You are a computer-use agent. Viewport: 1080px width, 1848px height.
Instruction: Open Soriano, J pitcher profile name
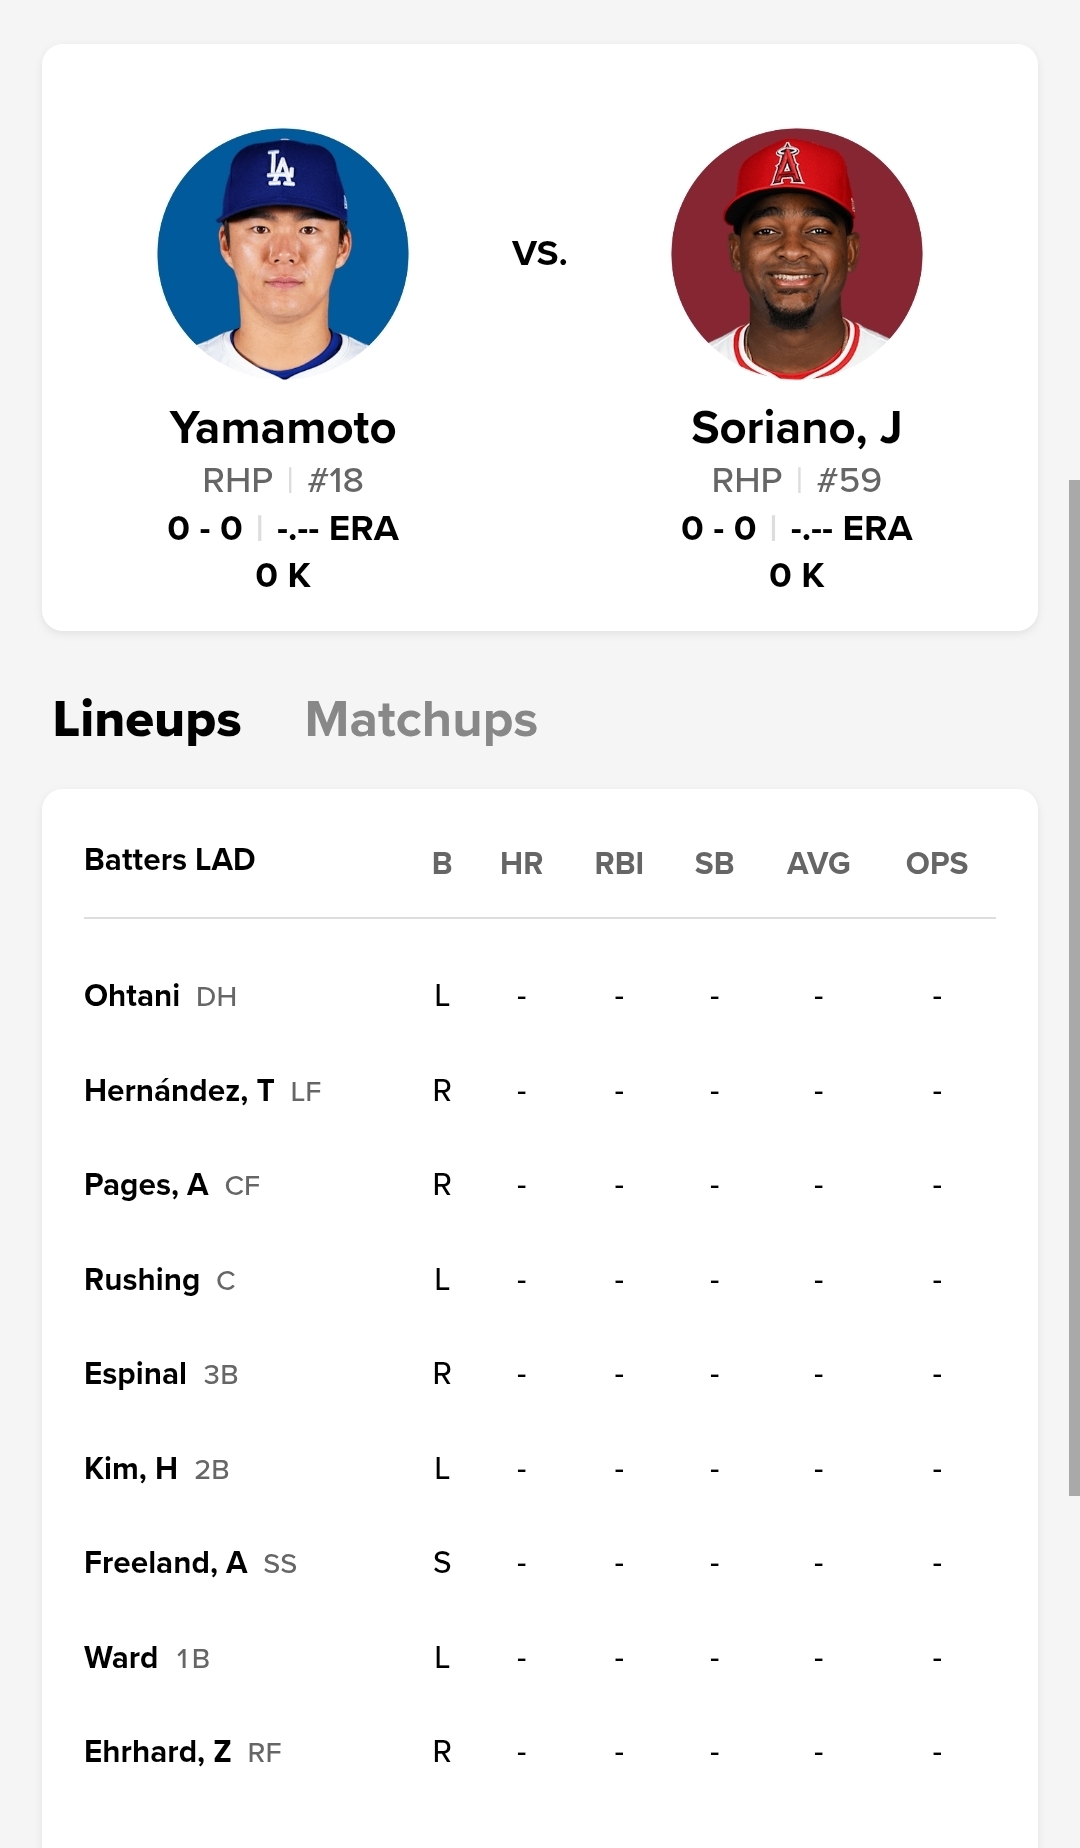(x=796, y=428)
